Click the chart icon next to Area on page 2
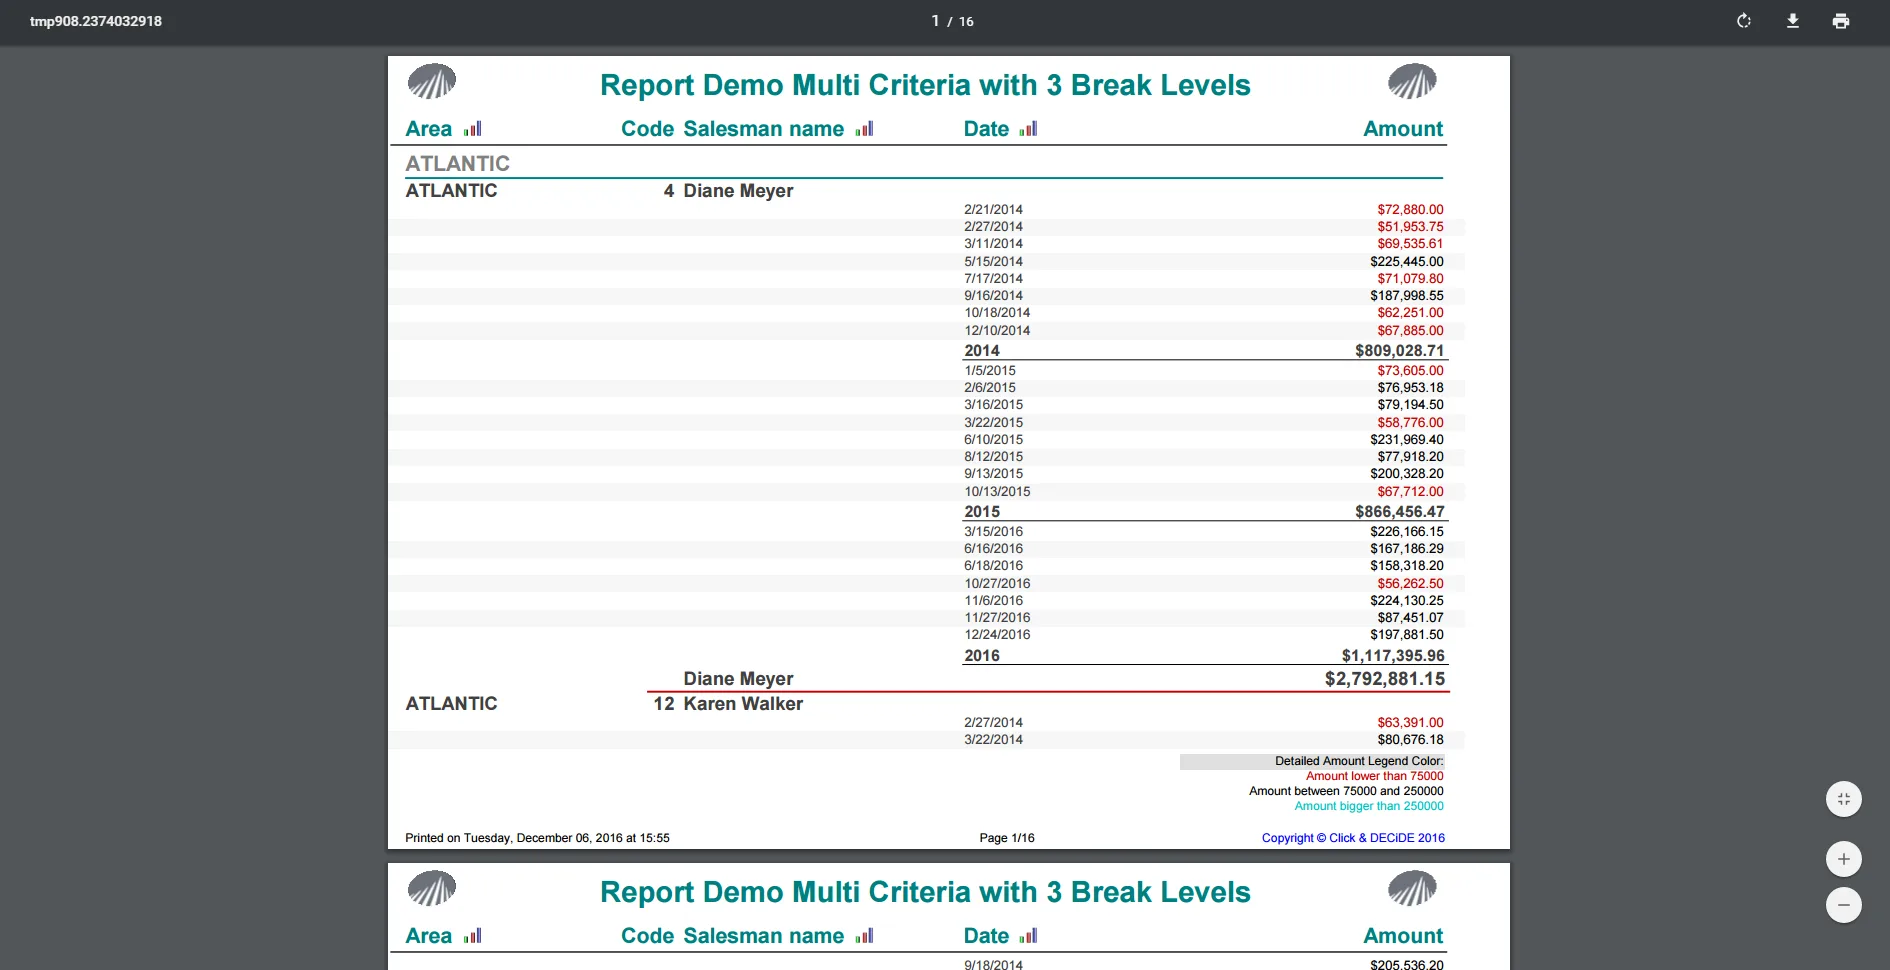 (473, 936)
